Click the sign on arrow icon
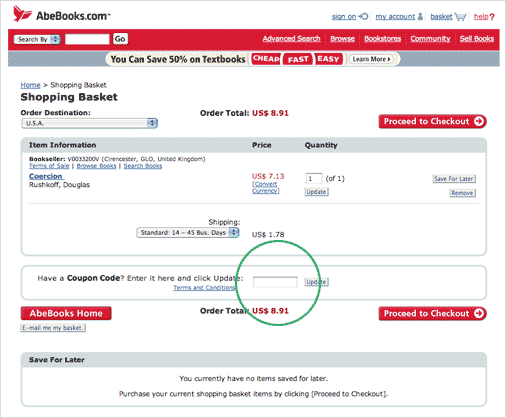This screenshot has width=506, height=418. tap(363, 16)
